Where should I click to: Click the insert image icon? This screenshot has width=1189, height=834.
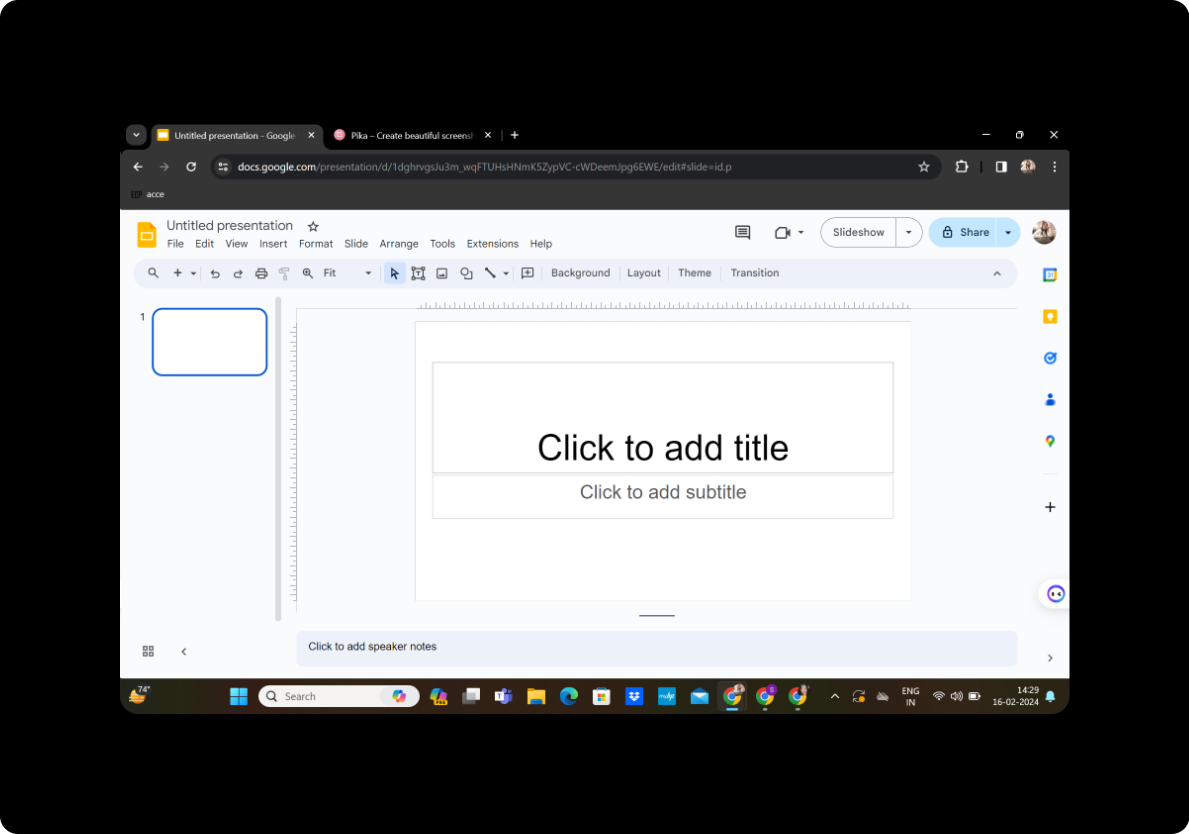click(442, 274)
